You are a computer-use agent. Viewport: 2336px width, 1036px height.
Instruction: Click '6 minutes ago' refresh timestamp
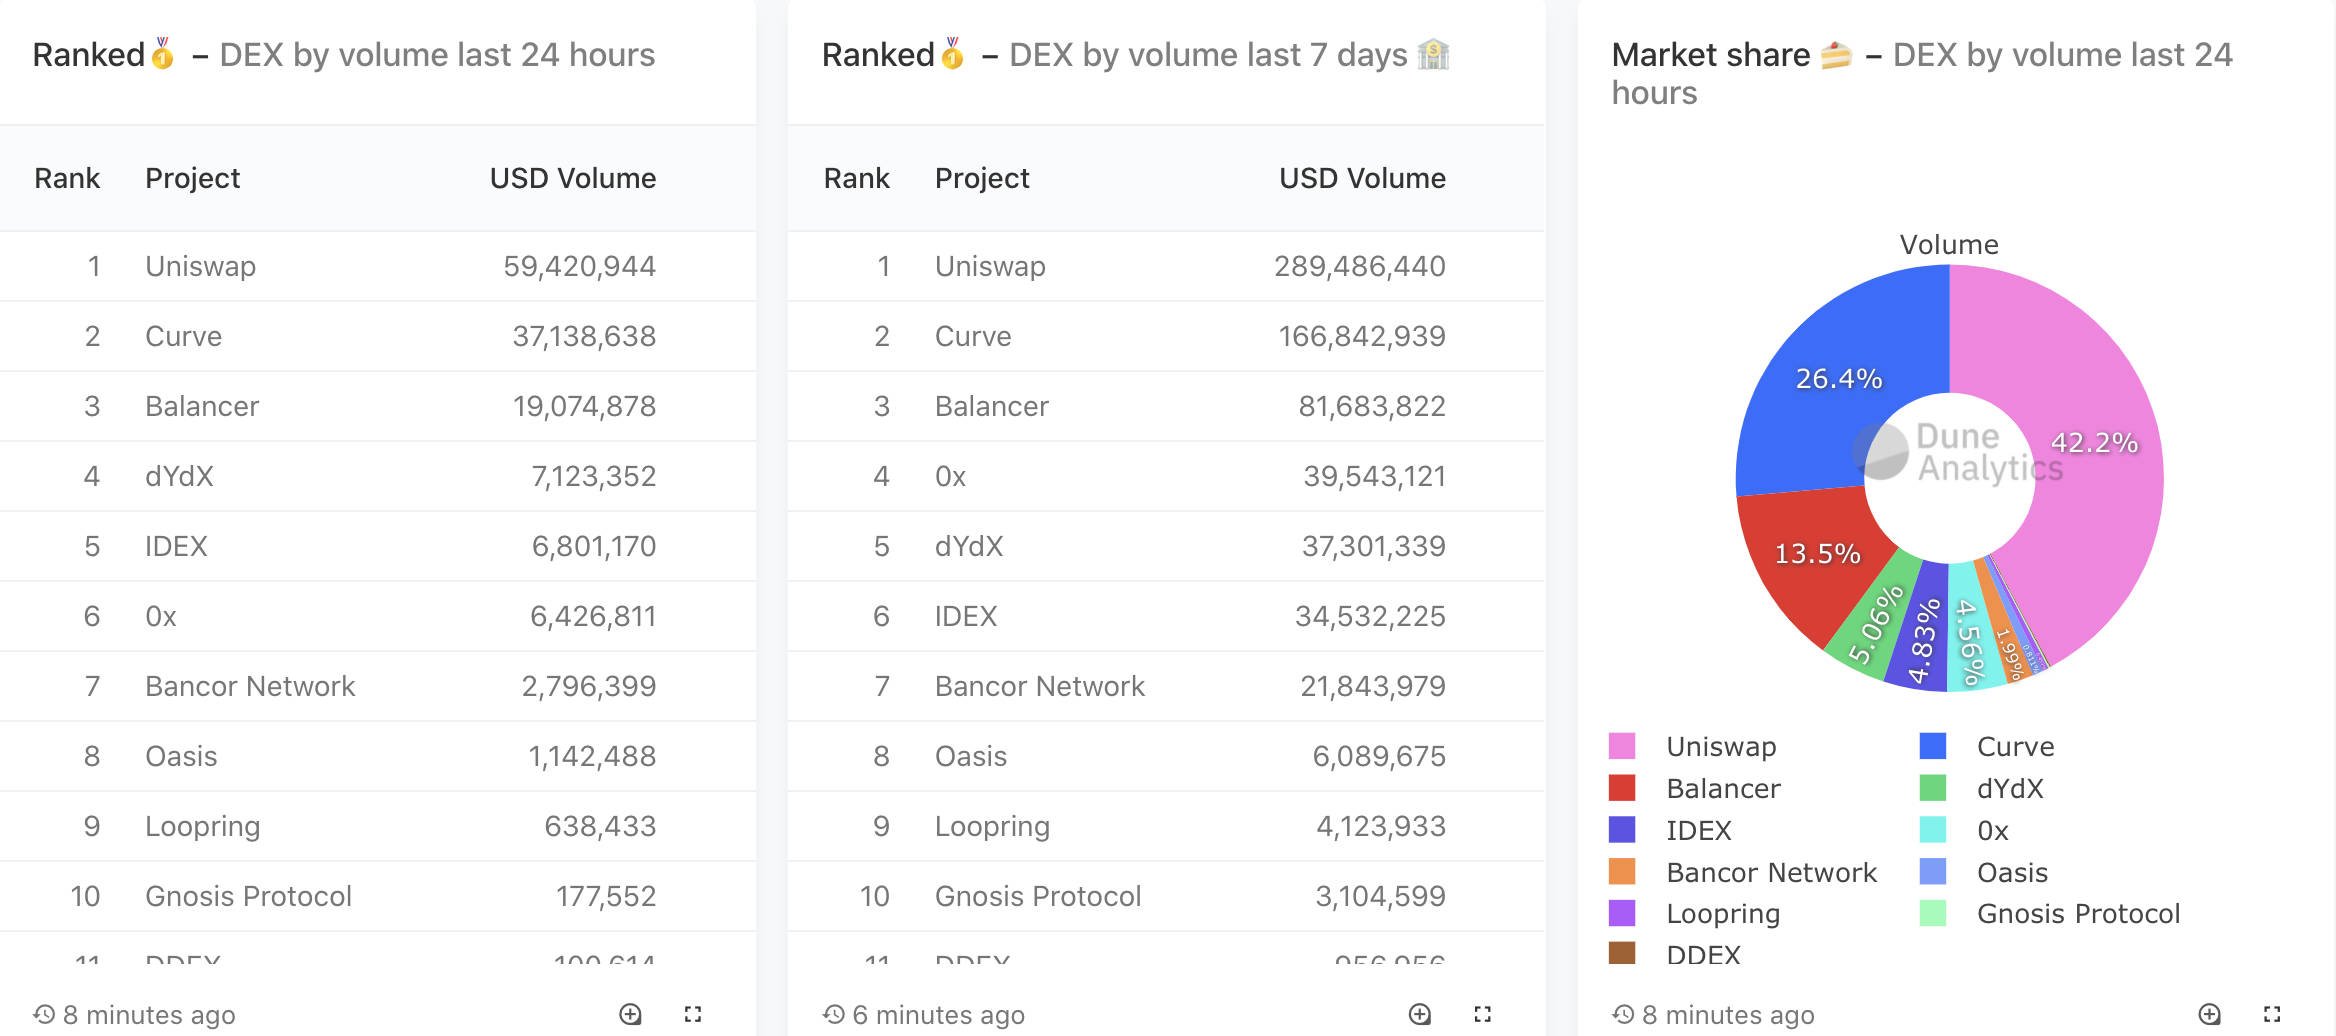point(938,1015)
